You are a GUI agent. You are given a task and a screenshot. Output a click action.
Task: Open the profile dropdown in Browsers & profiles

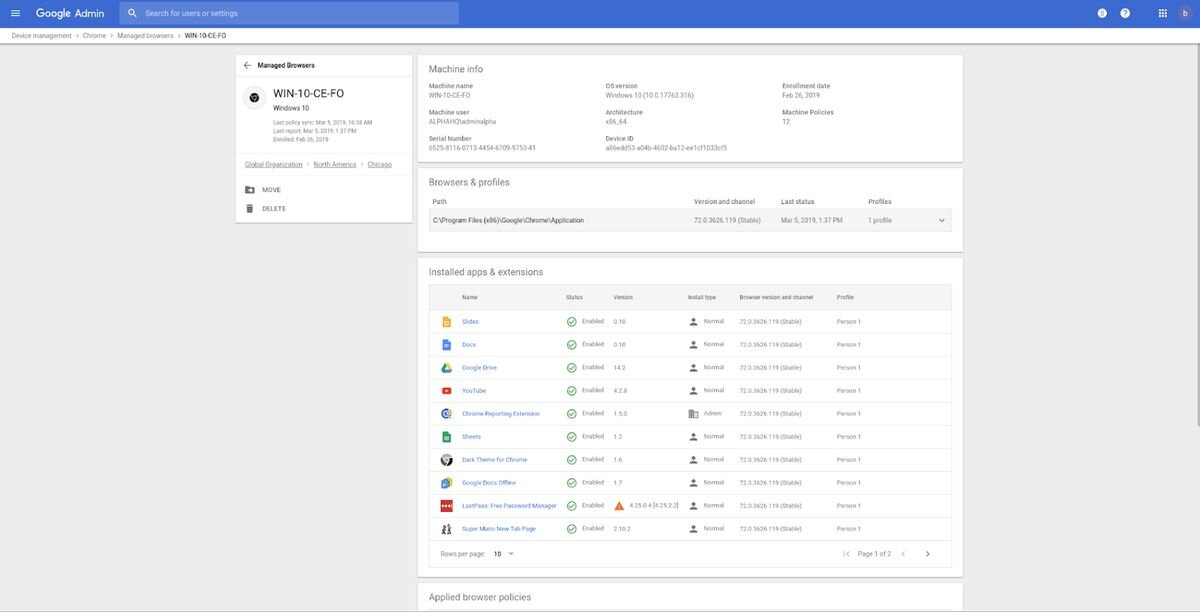coord(939,217)
